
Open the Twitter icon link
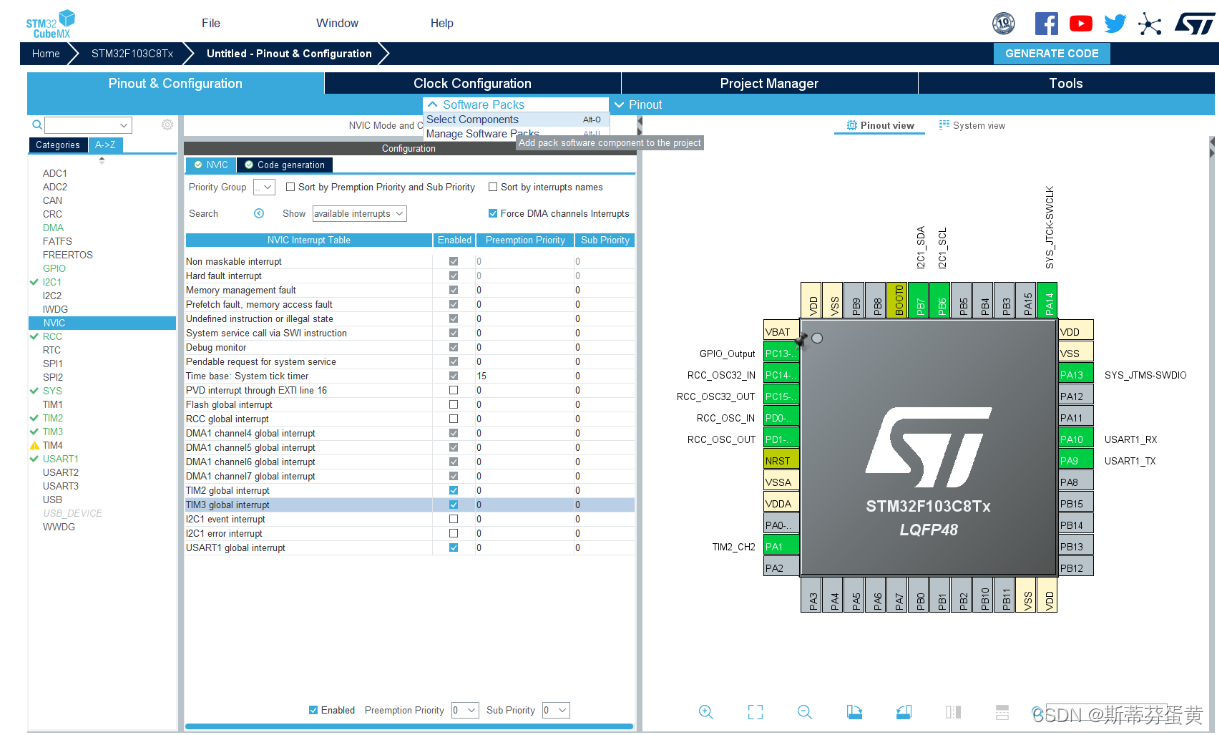point(1115,23)
